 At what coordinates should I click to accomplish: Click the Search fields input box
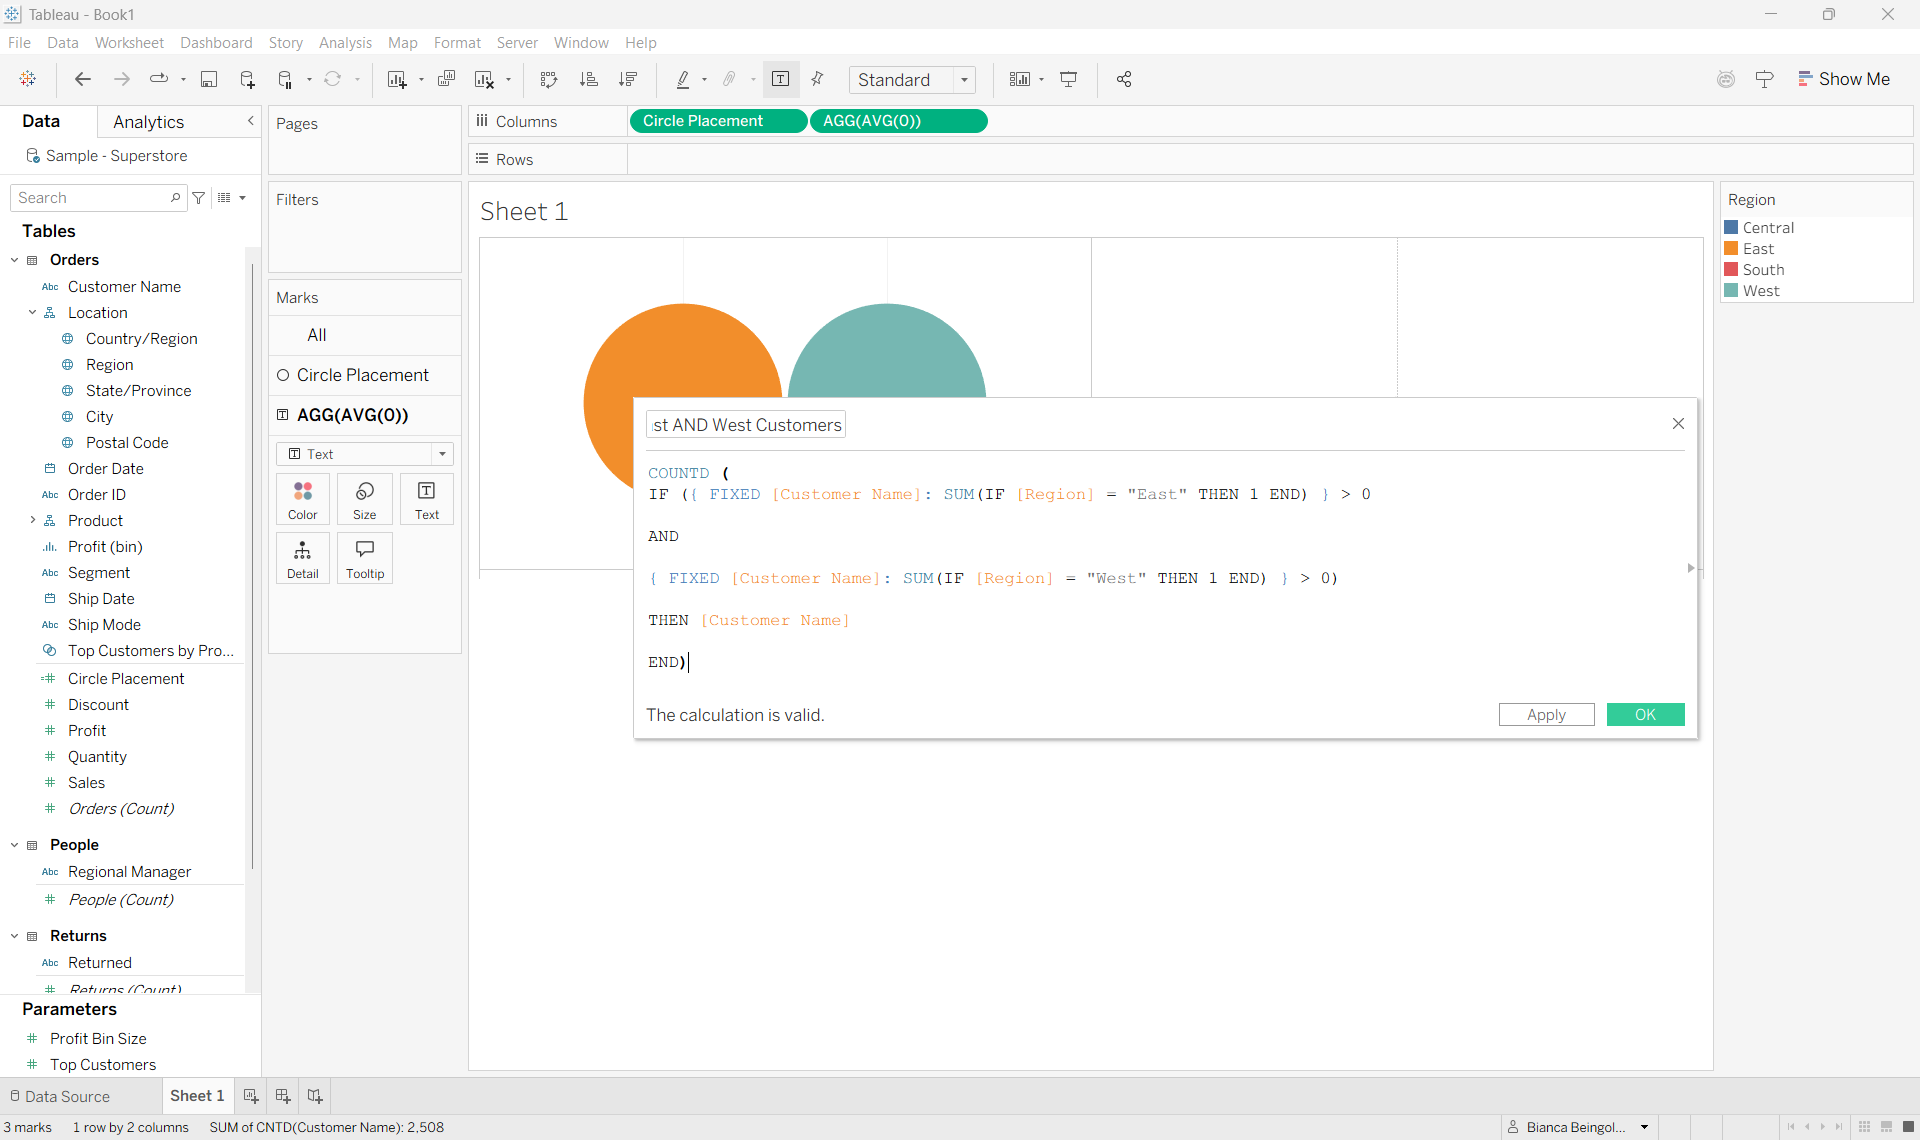[x=97, y=198]
